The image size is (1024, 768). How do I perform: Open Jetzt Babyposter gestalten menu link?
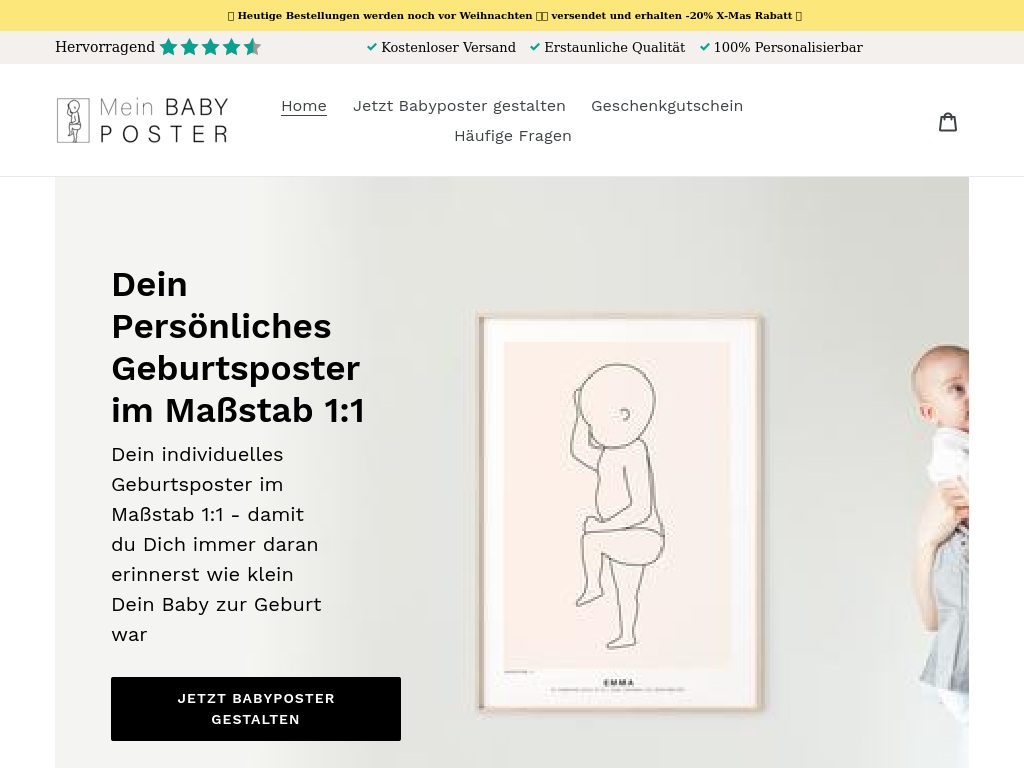pos(459,106)
